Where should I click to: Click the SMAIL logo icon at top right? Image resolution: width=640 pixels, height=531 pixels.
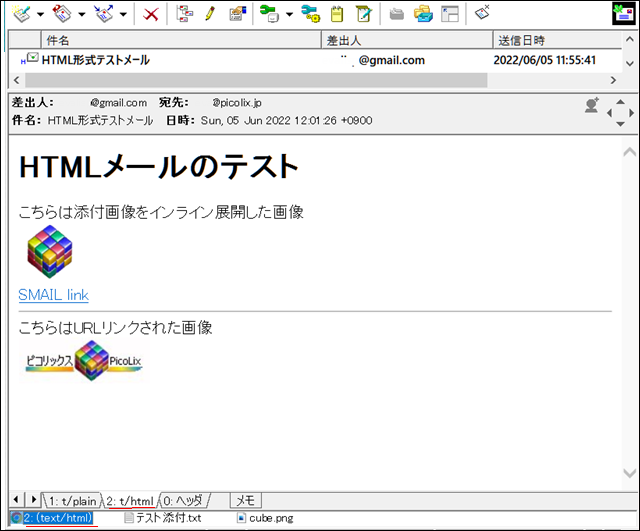(x=624, y=14)
